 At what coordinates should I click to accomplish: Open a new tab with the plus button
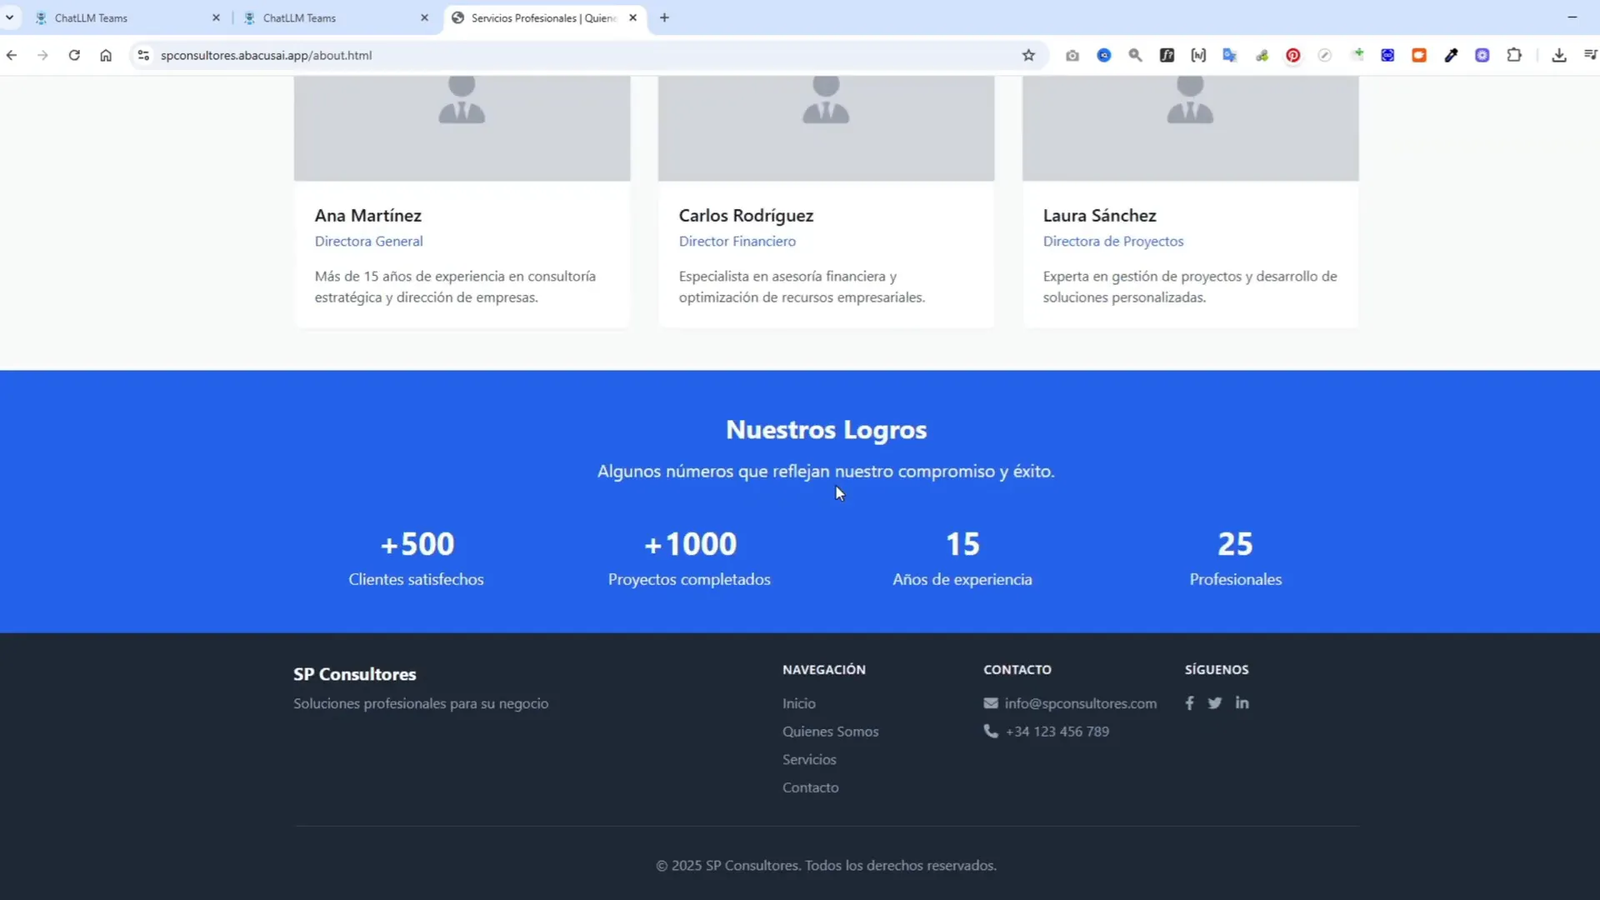(x=663, y=17)
